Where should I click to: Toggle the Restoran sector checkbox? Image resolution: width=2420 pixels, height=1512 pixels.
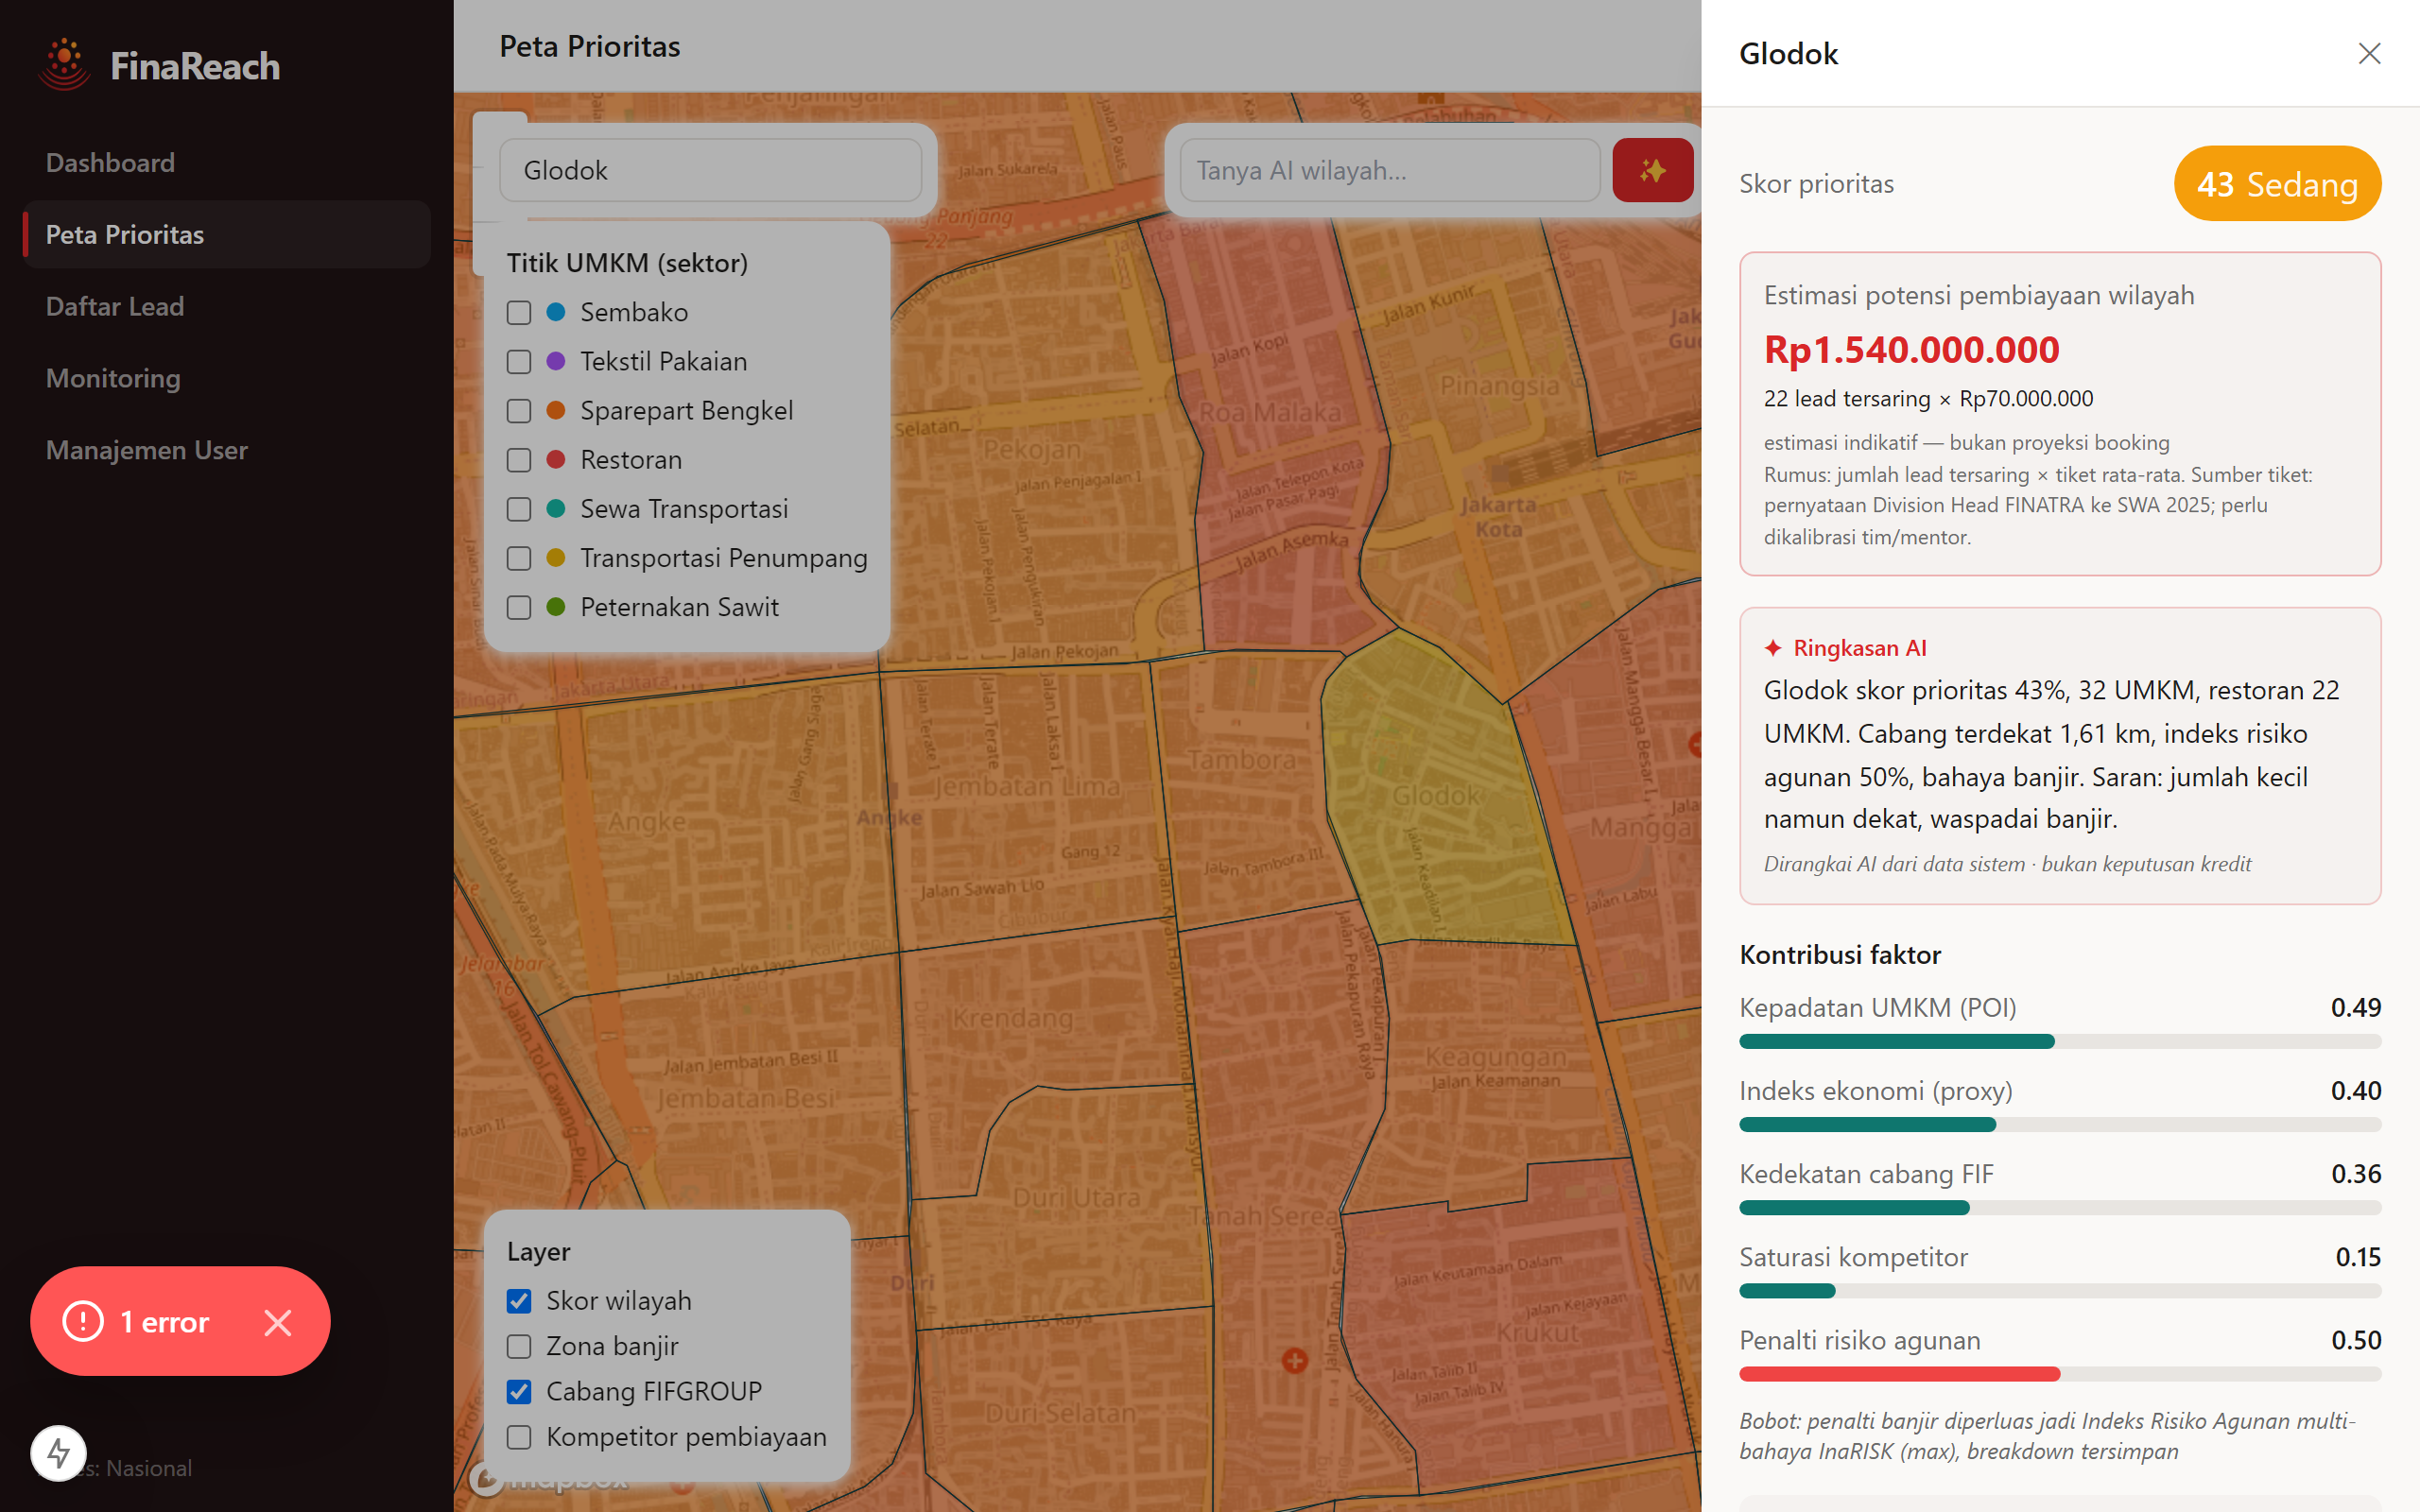(519, 460)
